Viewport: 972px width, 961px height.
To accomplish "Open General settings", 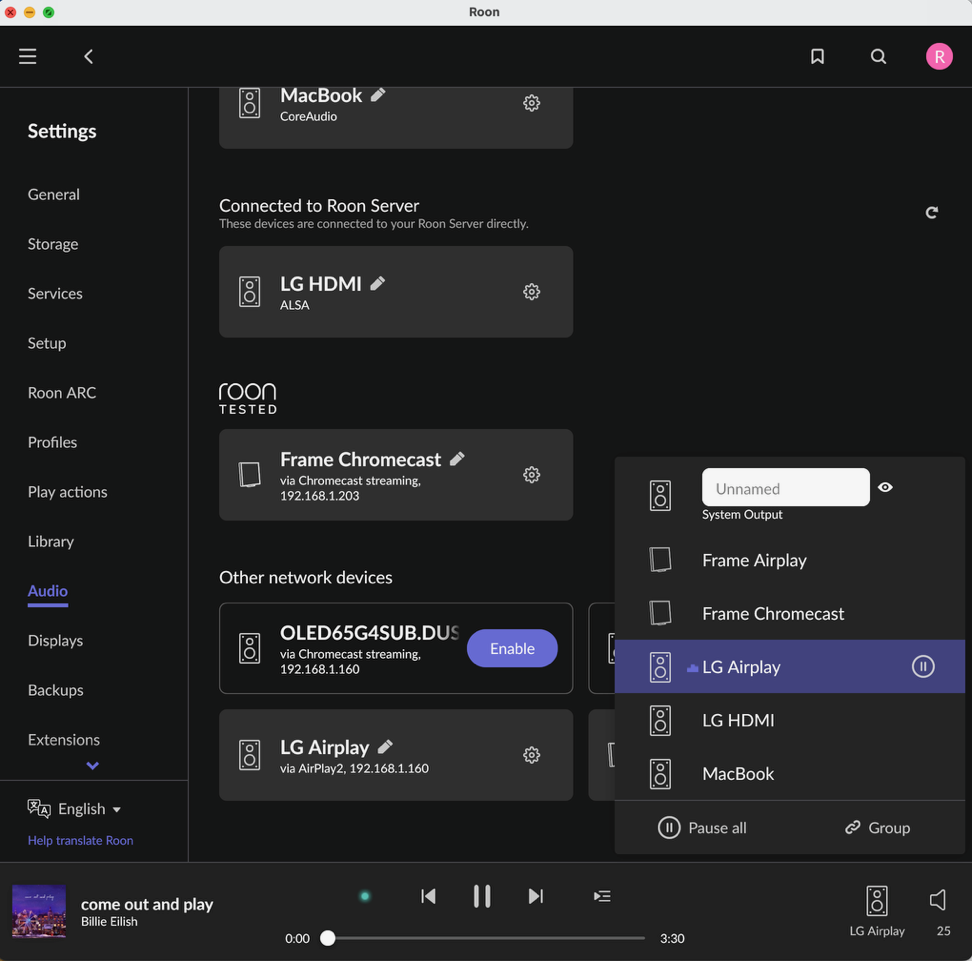I will (x=53, y=194).
